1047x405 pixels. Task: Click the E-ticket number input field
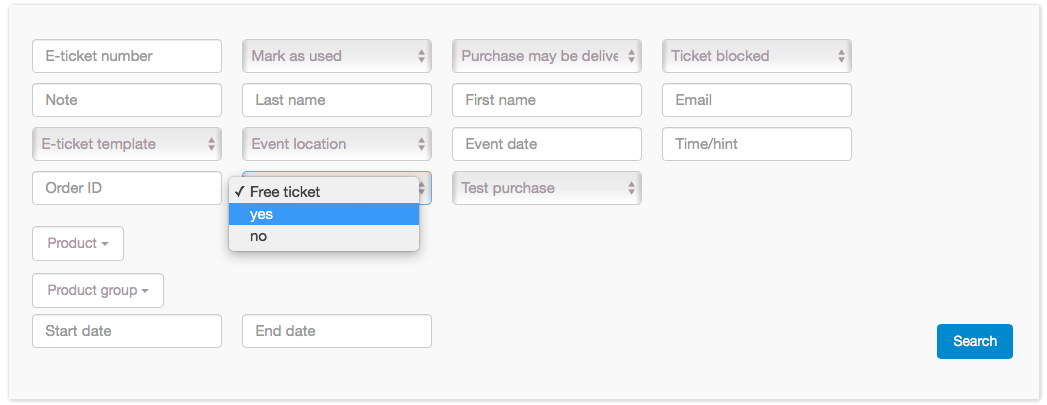coord(127,56)
